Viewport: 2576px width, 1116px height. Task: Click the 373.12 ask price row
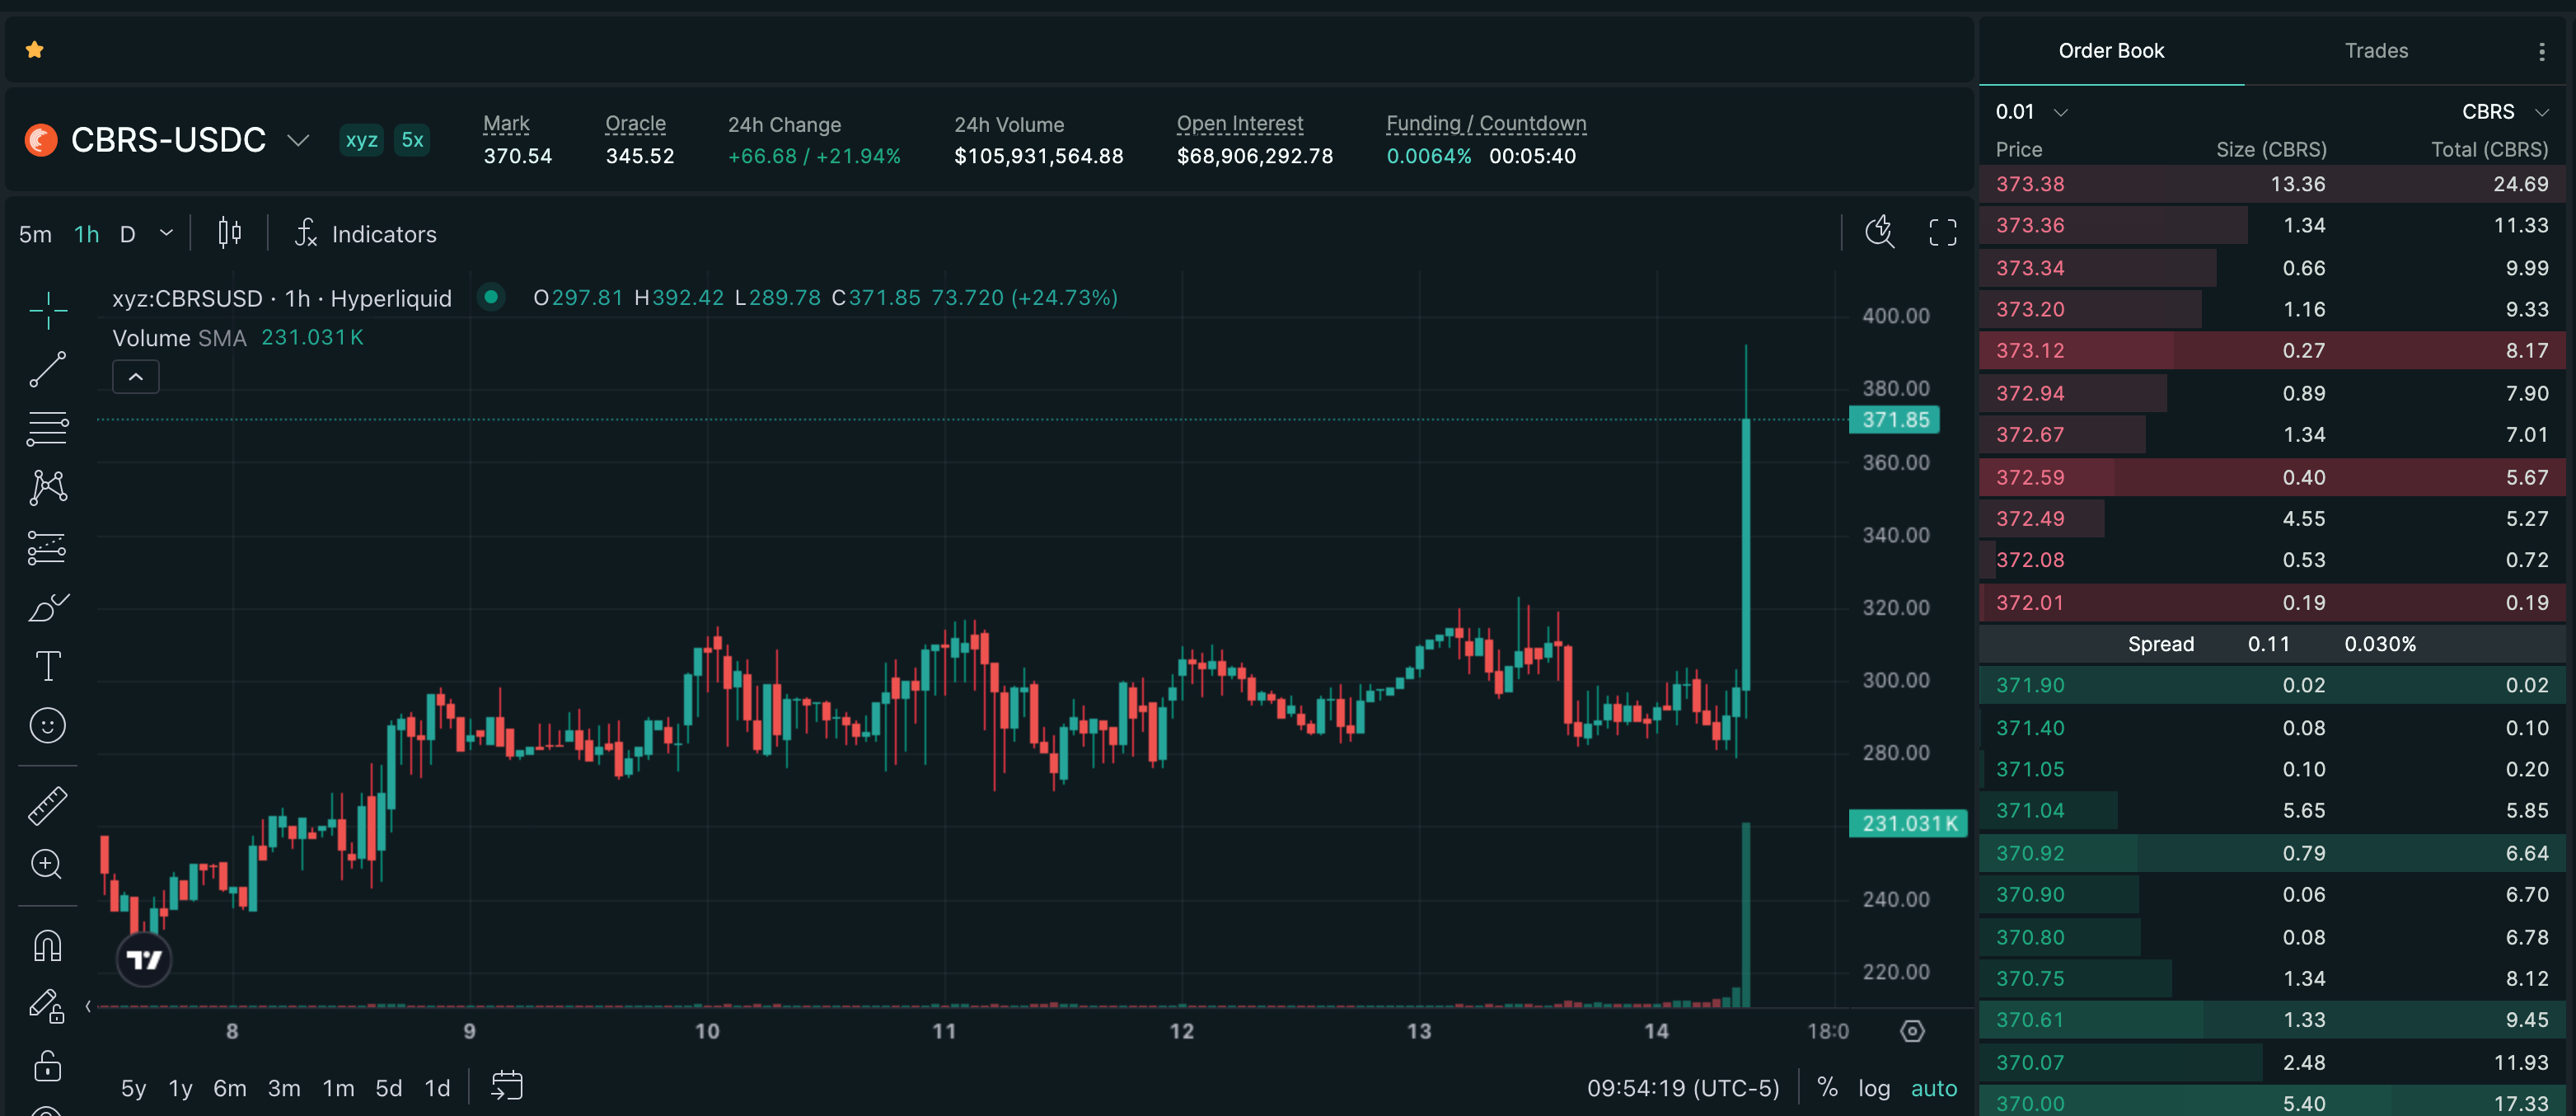[x=2272, y=351]
